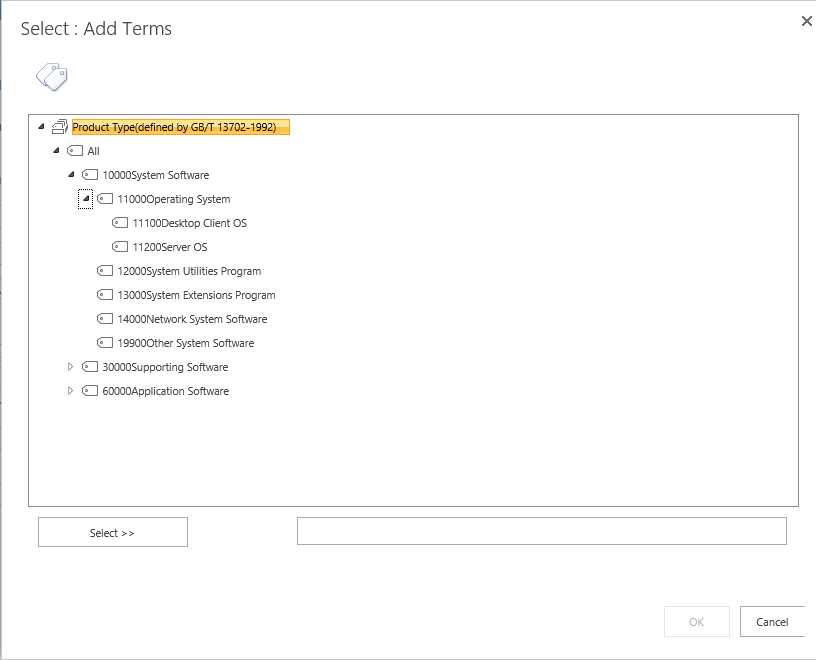
Task: Click the tag icon next to All
Action: point(75,151)
